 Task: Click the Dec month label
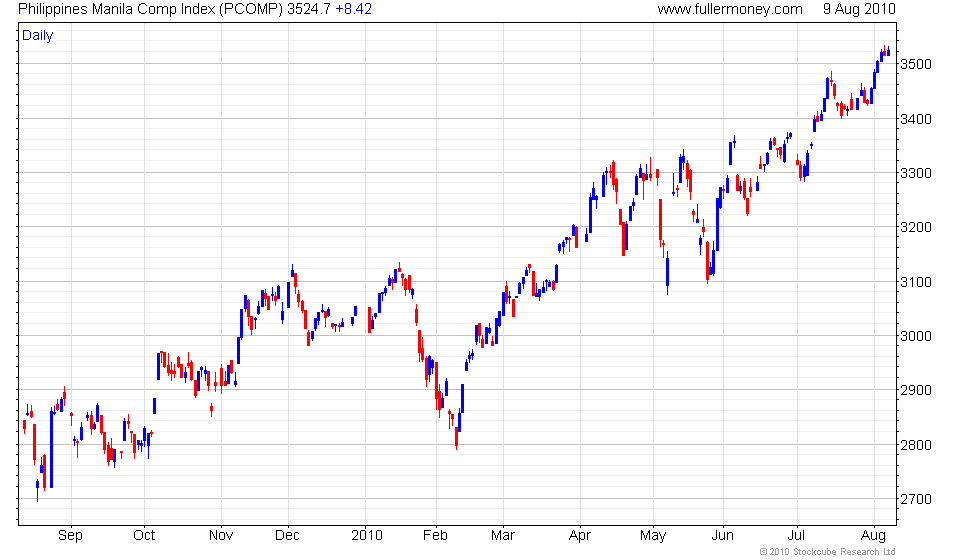pyautogui.click(x=288, y=536)
